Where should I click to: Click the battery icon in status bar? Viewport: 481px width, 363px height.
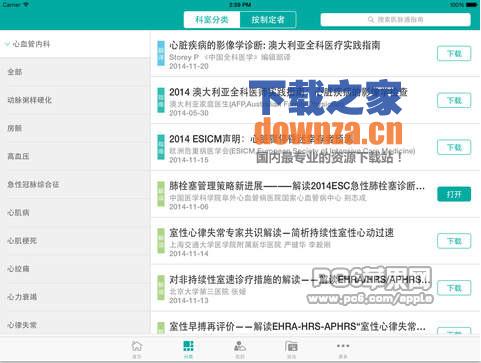click(472, 5)
